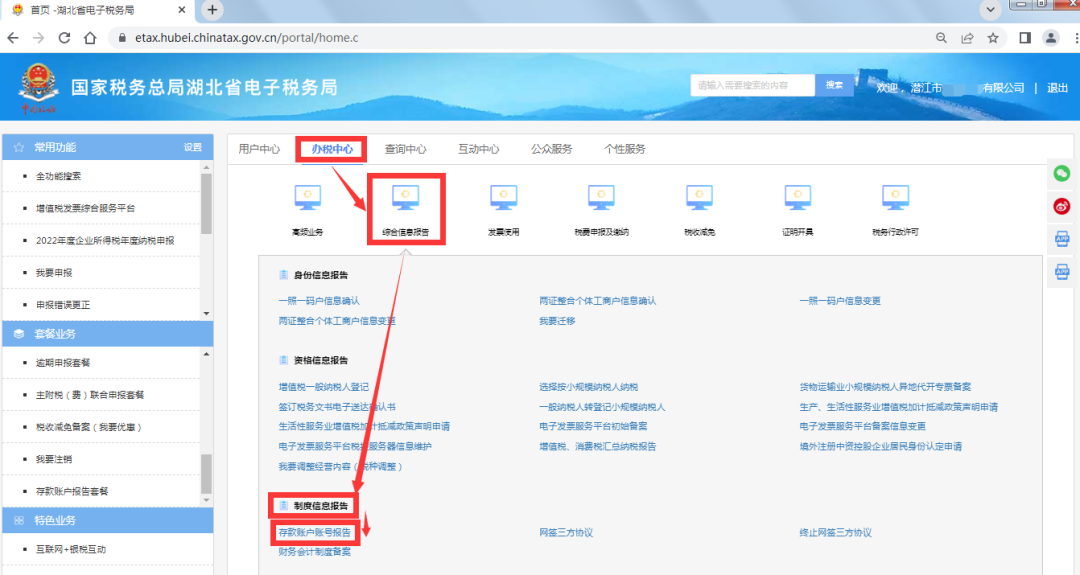This screenshot has width=1080, height=575.
Task: Open the 税务行政许可 monitor icon
Action: coord(895,198)
